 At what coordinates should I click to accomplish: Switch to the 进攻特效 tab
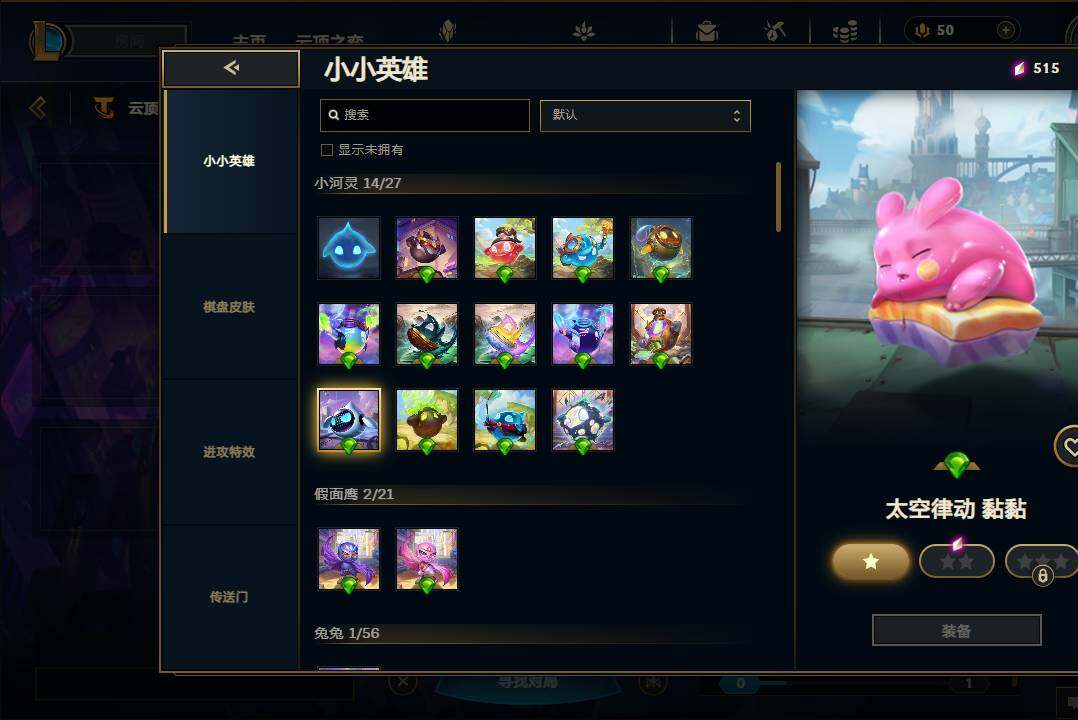point(229,452)
